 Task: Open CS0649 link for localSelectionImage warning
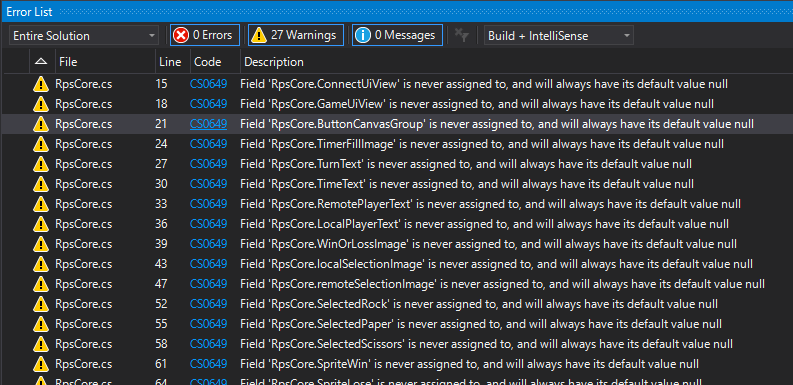[208, 264]
